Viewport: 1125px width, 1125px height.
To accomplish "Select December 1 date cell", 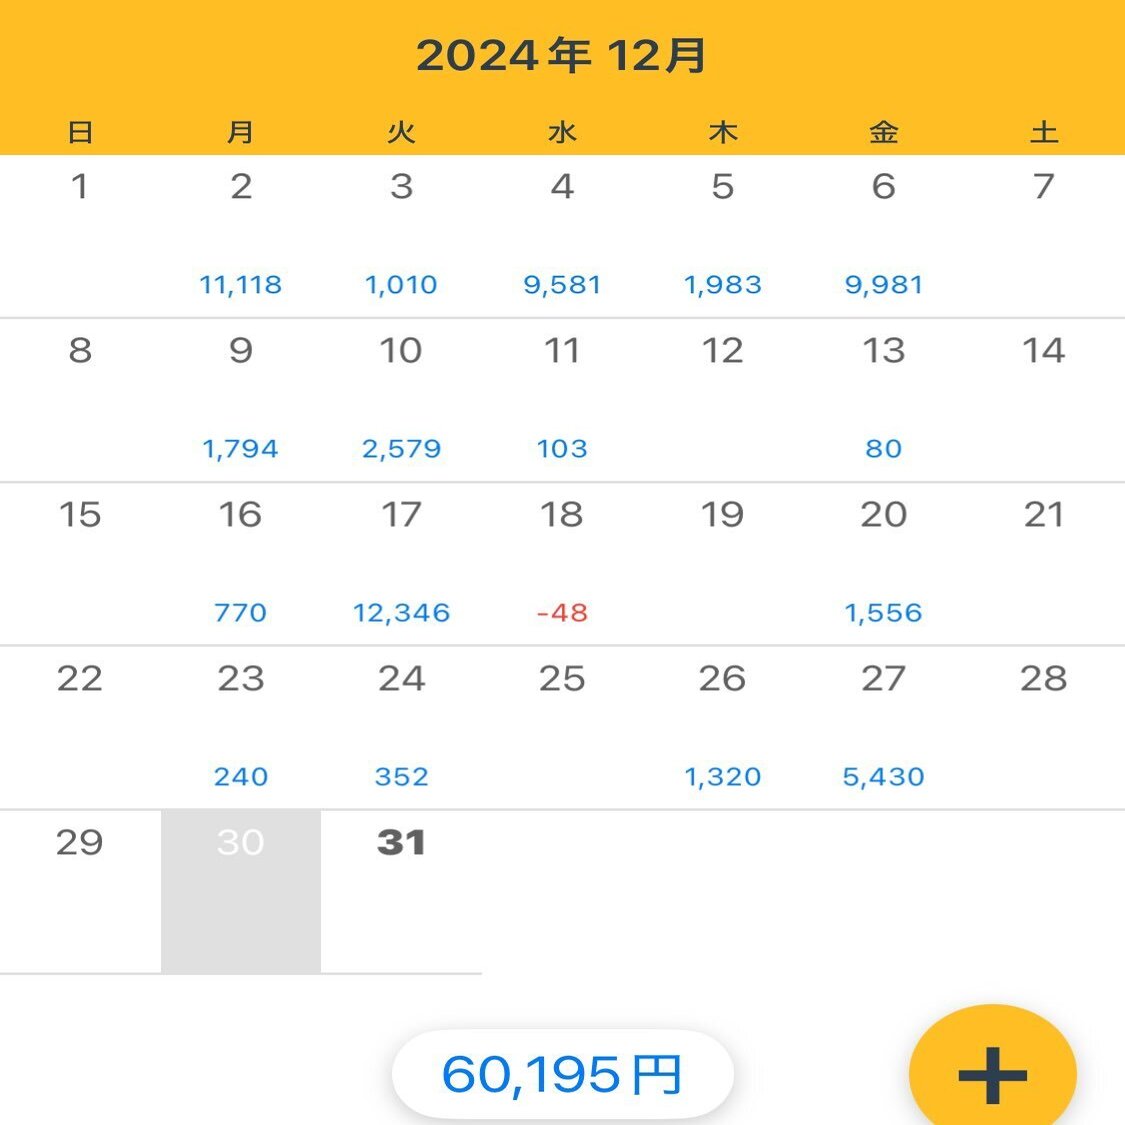I will click(80, 236).
